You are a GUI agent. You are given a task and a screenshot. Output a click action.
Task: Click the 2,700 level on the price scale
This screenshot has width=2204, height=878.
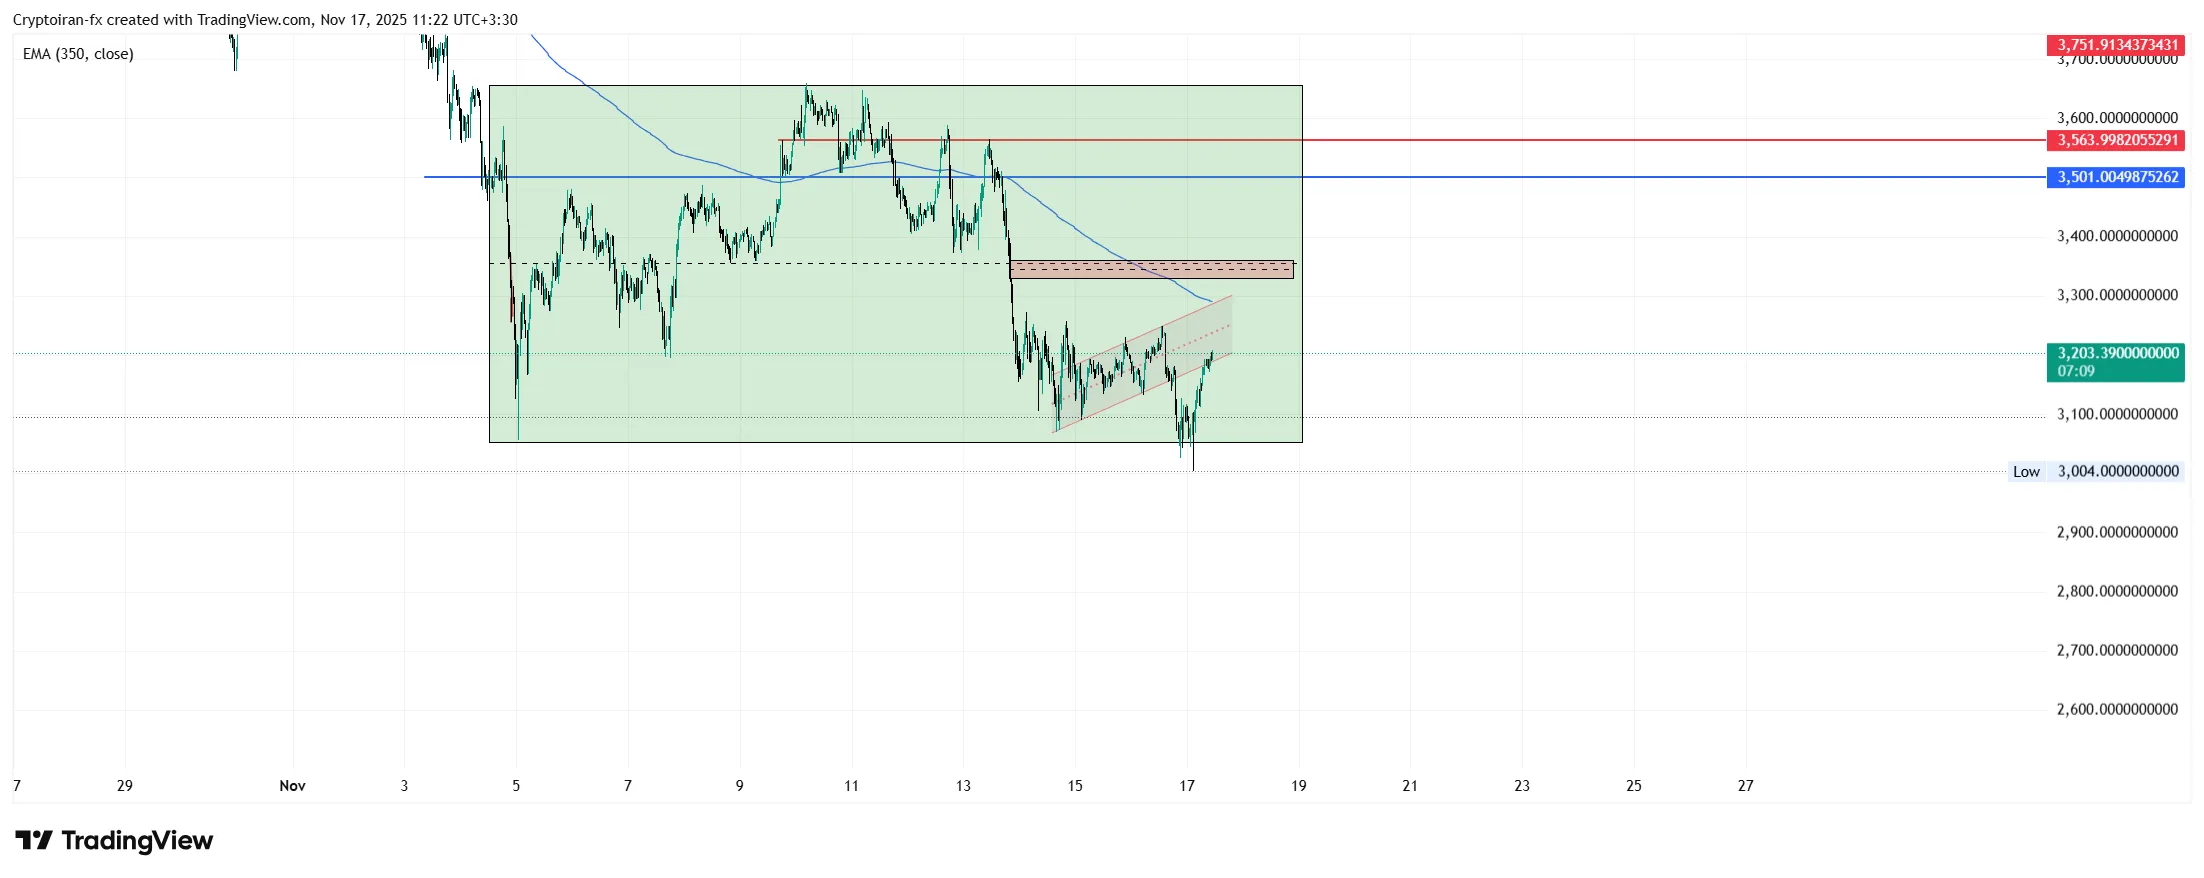click(x=2117, y=650)
